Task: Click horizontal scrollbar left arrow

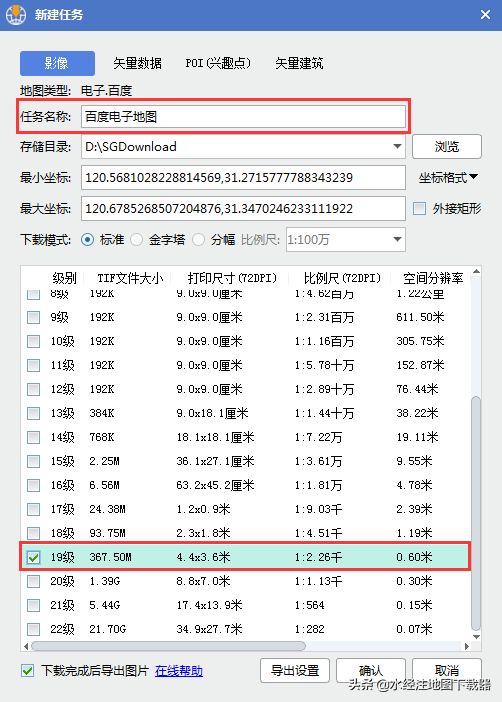Action: click(x=26, y=646)
